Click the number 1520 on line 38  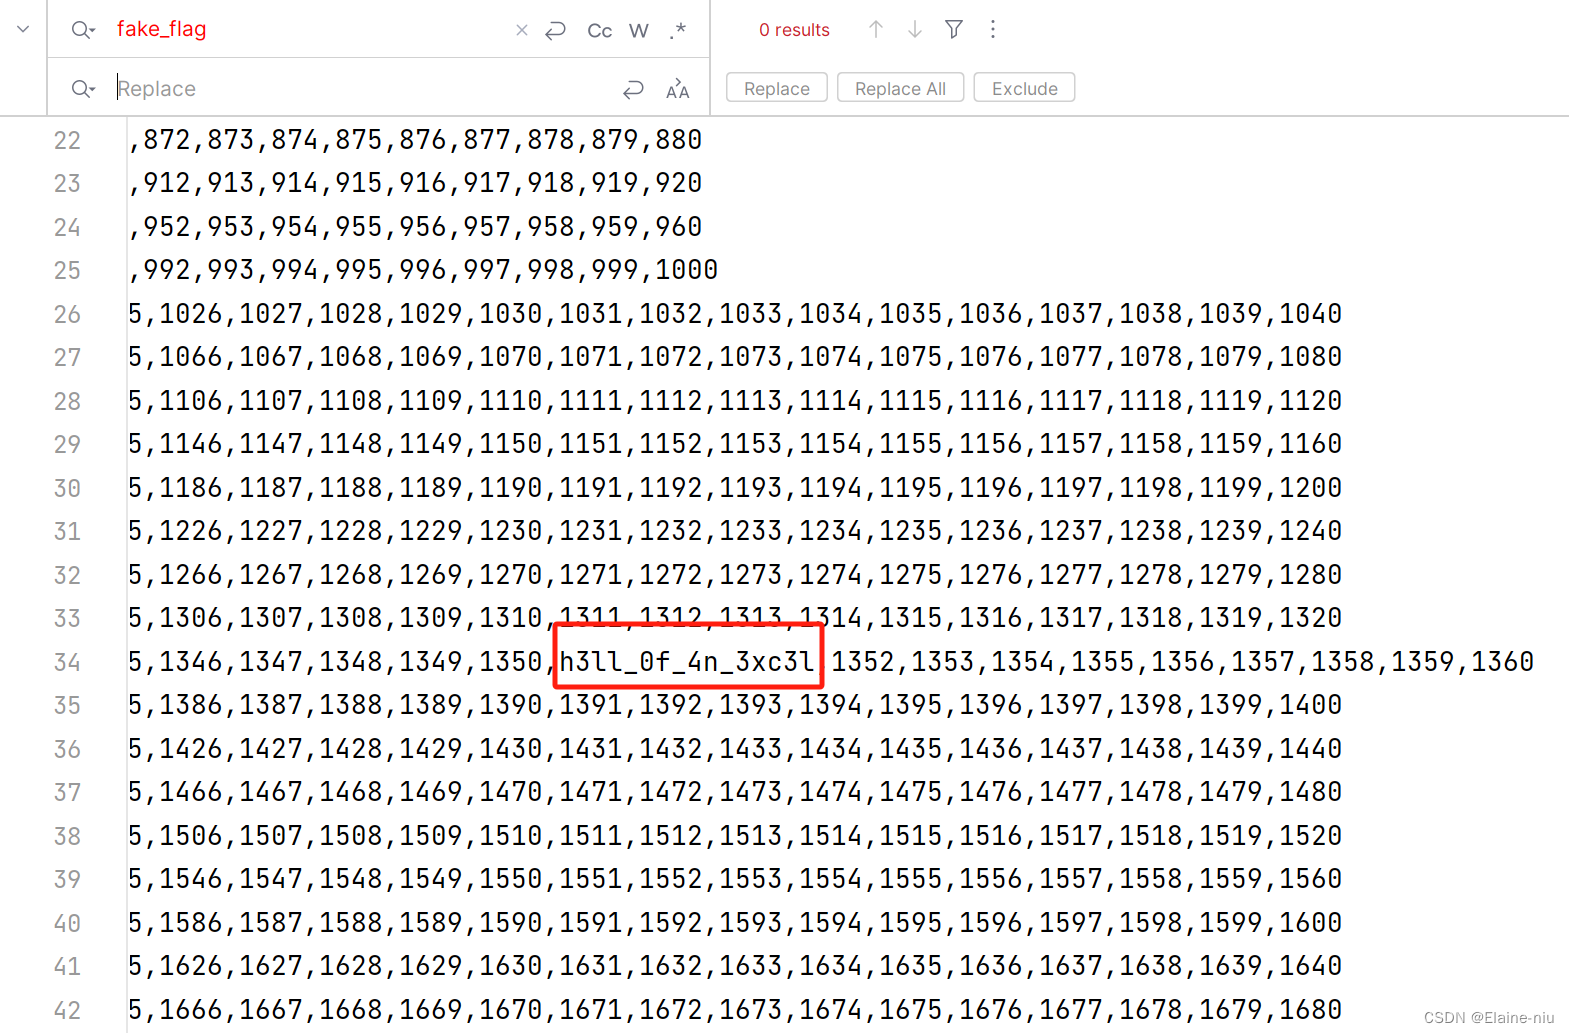tap(1310, 835)
